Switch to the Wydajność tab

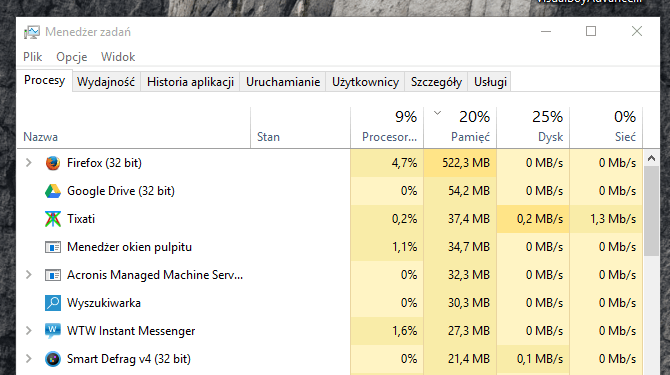coord(106,82)
